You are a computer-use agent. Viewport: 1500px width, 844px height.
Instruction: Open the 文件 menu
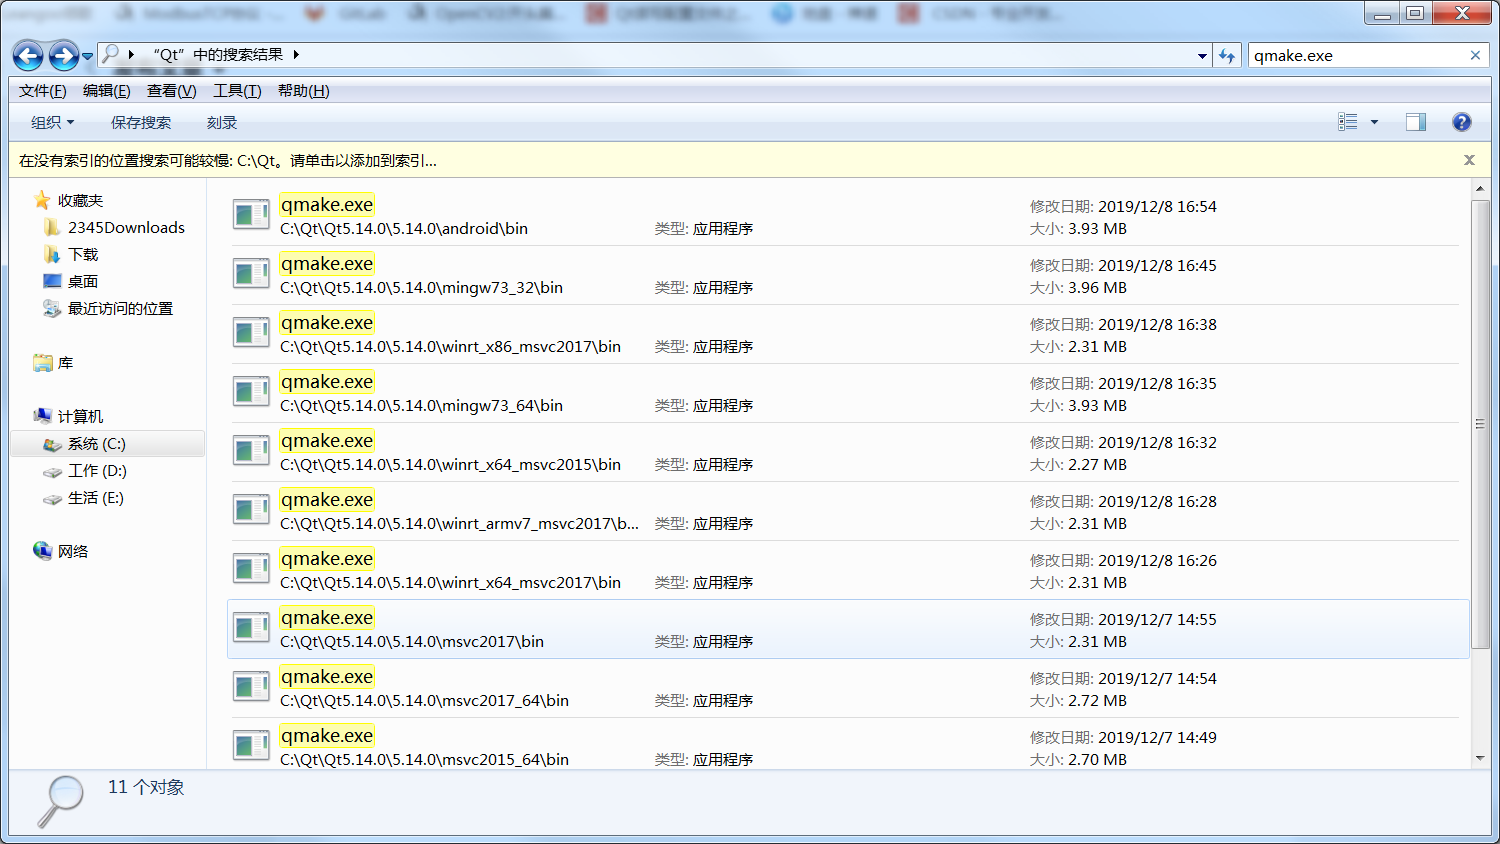tap(41, 90)
